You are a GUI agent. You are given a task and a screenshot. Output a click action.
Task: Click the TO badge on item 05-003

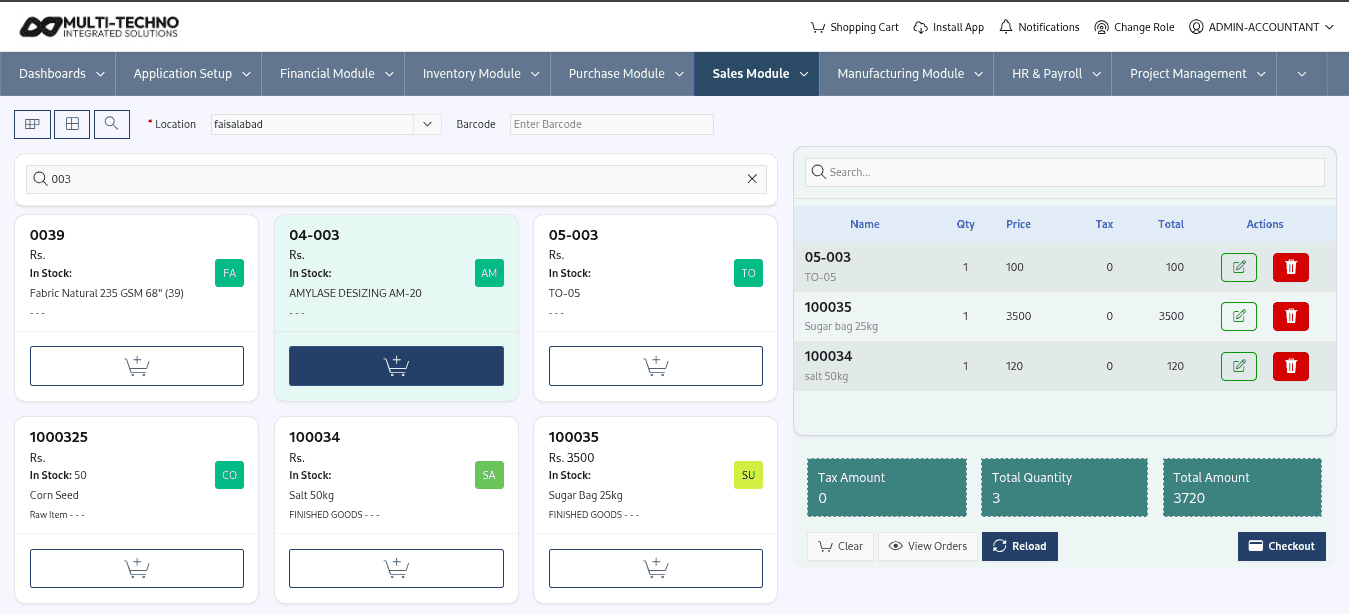click(x=748, y=273)
